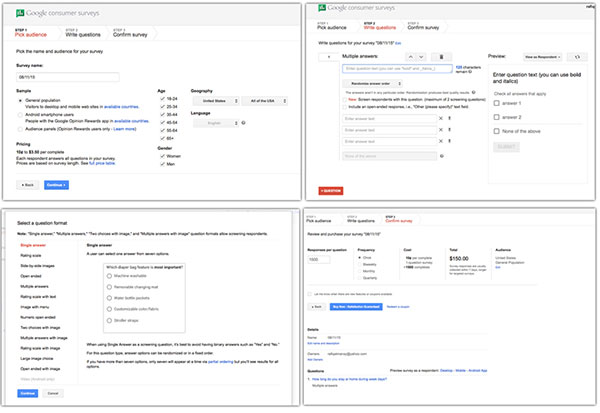Select the Machine washable answer option
This screenshot has height=413, width=600.
point(109,276)
